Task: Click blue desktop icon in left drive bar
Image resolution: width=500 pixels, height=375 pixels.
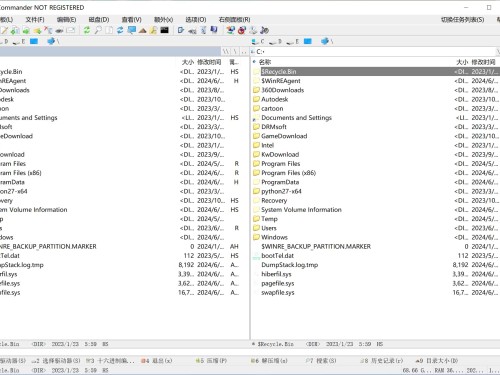Action: tap(34, 41)
